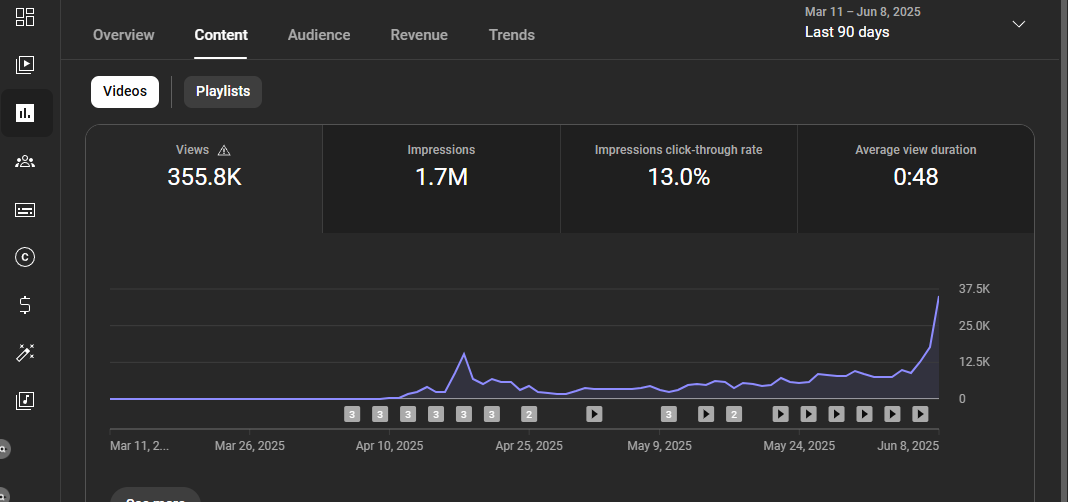Open Customization magic wand icon
This screenshot has width=1068, height=502.
point(26,353)
